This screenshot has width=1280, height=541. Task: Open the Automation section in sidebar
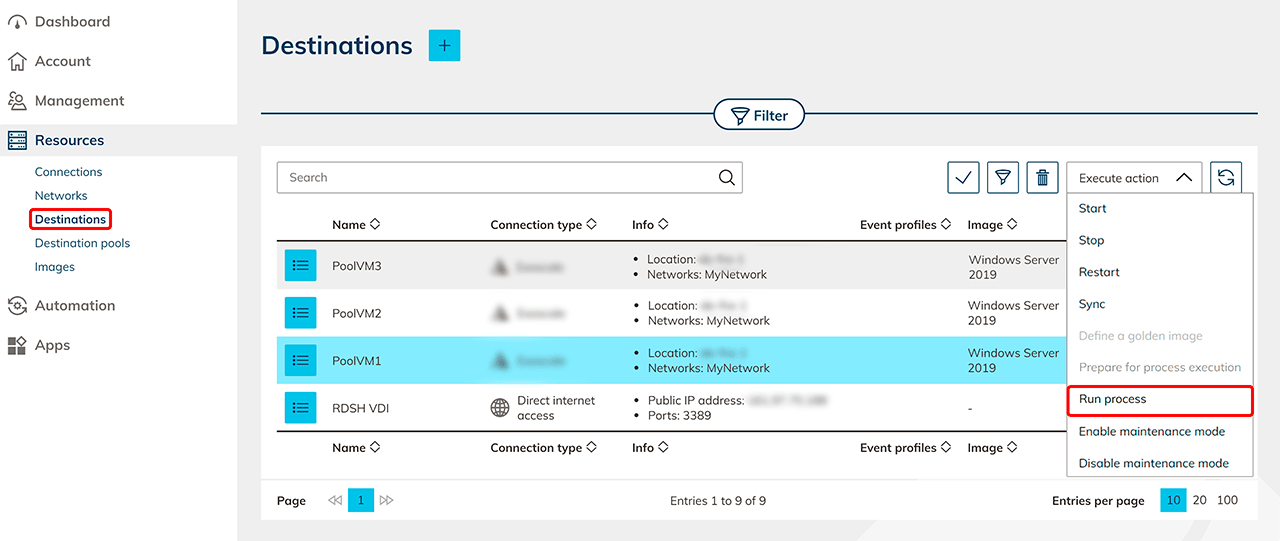click(x=74, y=306)
